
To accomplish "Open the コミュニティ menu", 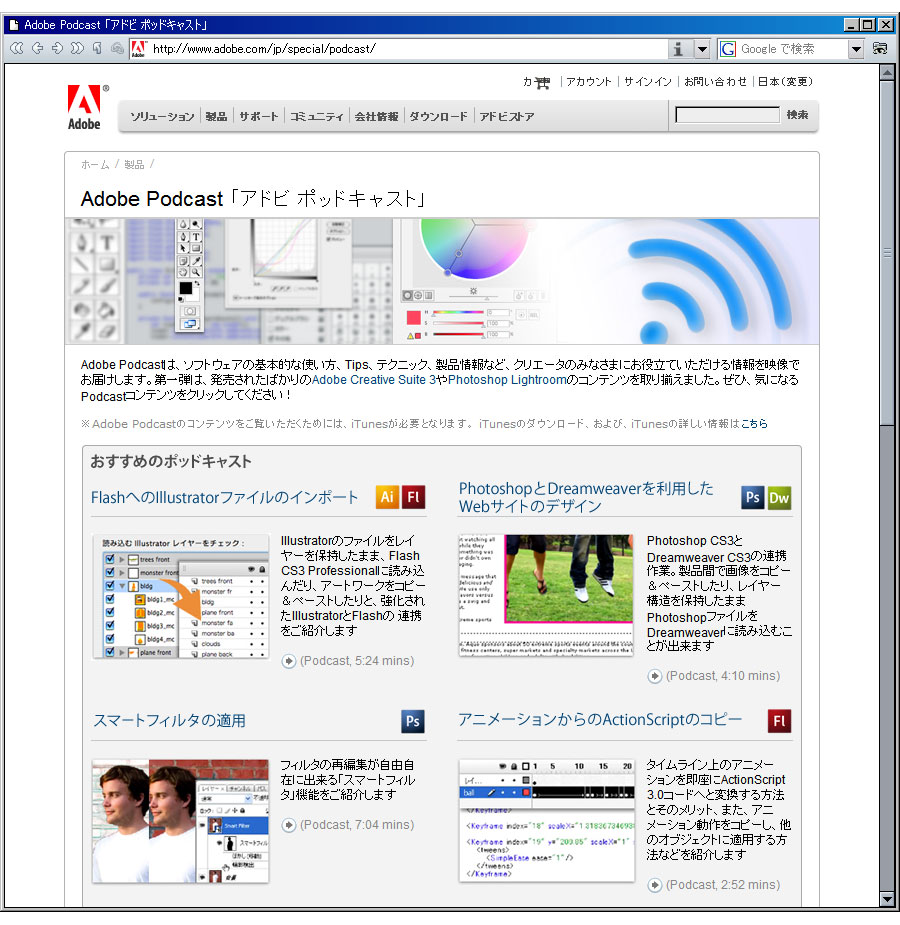I will [x=317, y=116].
